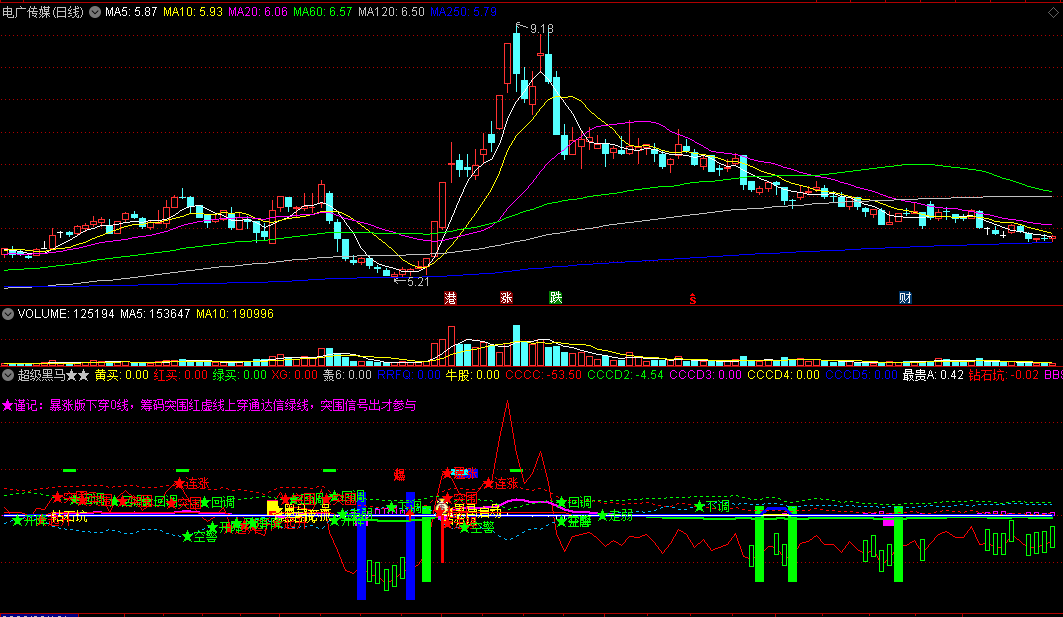Select the MA250: 5.79 indicator label

463,12
